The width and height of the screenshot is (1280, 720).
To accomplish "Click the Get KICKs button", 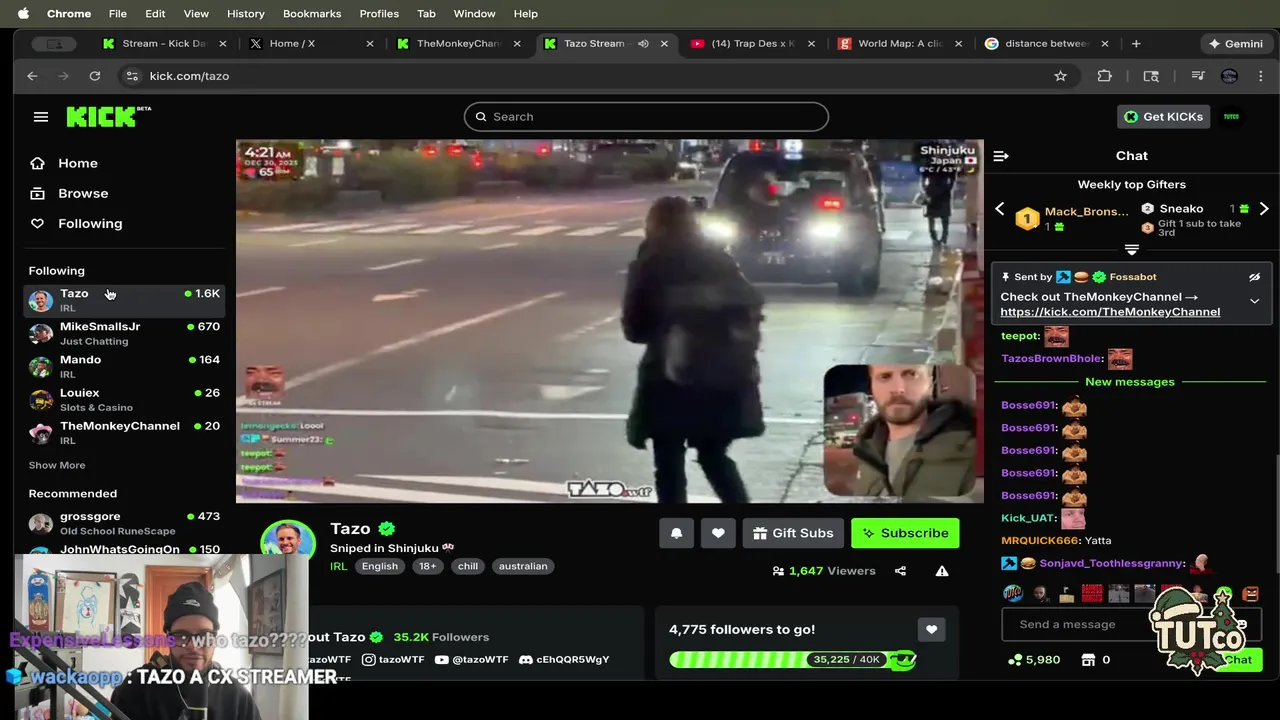I will point(1161,116).
